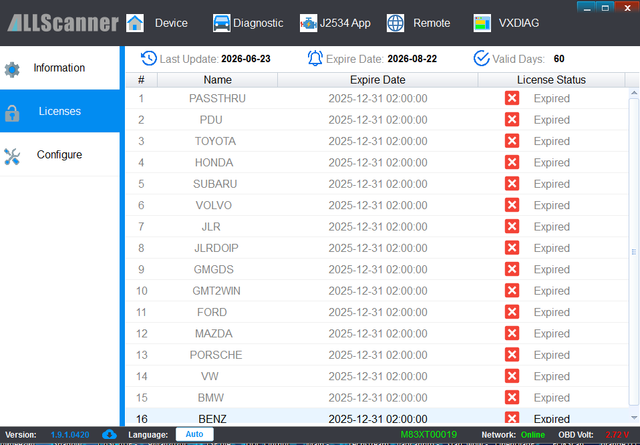Screen dimensions: 640x445
Task: Click the red expired icon for PORSCHE
Action: (x=512, y=355)
